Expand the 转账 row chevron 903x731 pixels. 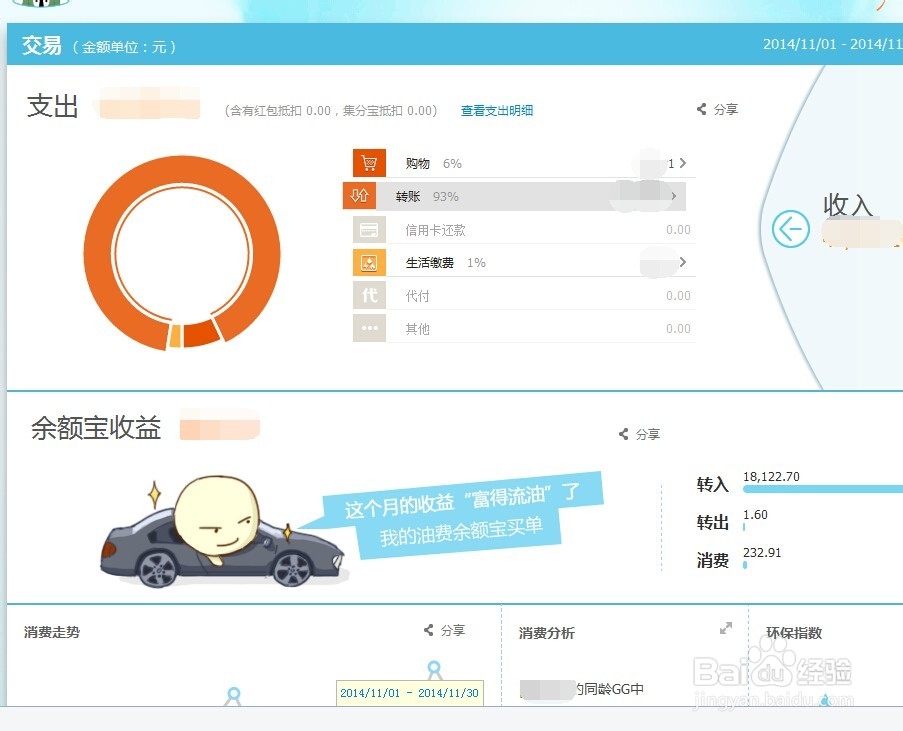pos(674,196)
